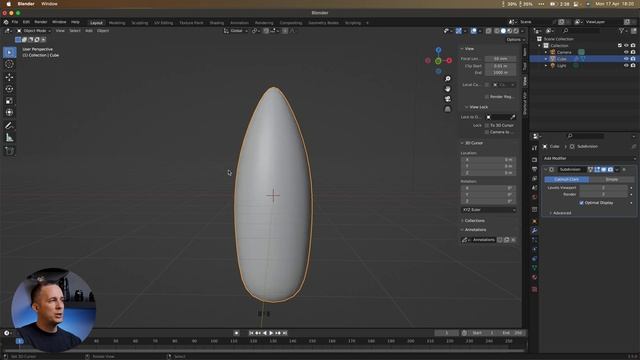Toggle the Local Camera checkbox
640x360 pixels.
[487, 84]
